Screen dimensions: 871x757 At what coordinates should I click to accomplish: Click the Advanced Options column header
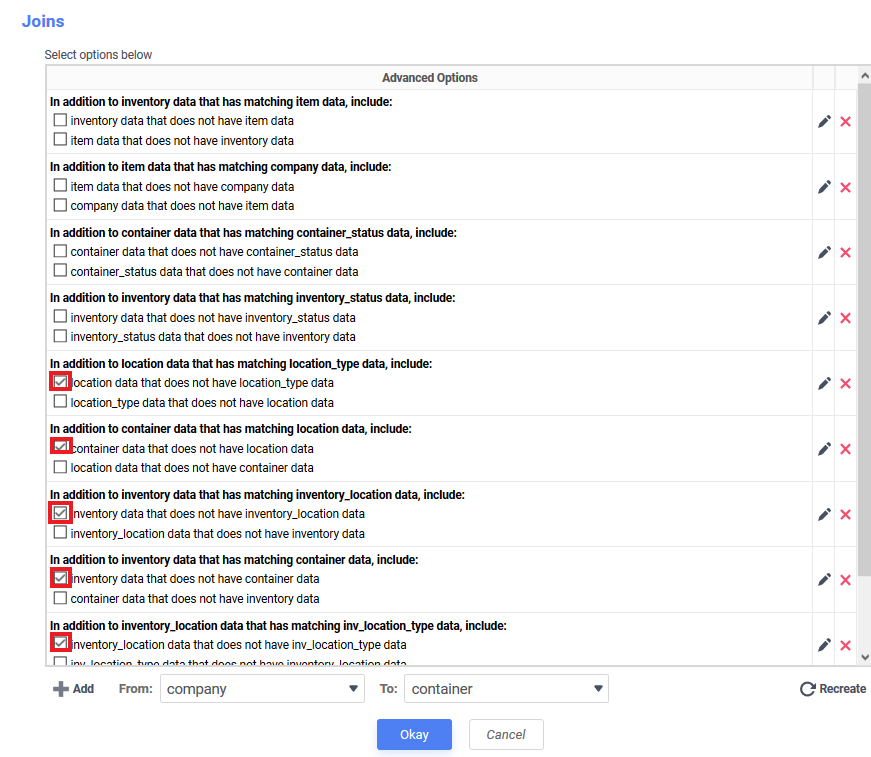(429, 78)
